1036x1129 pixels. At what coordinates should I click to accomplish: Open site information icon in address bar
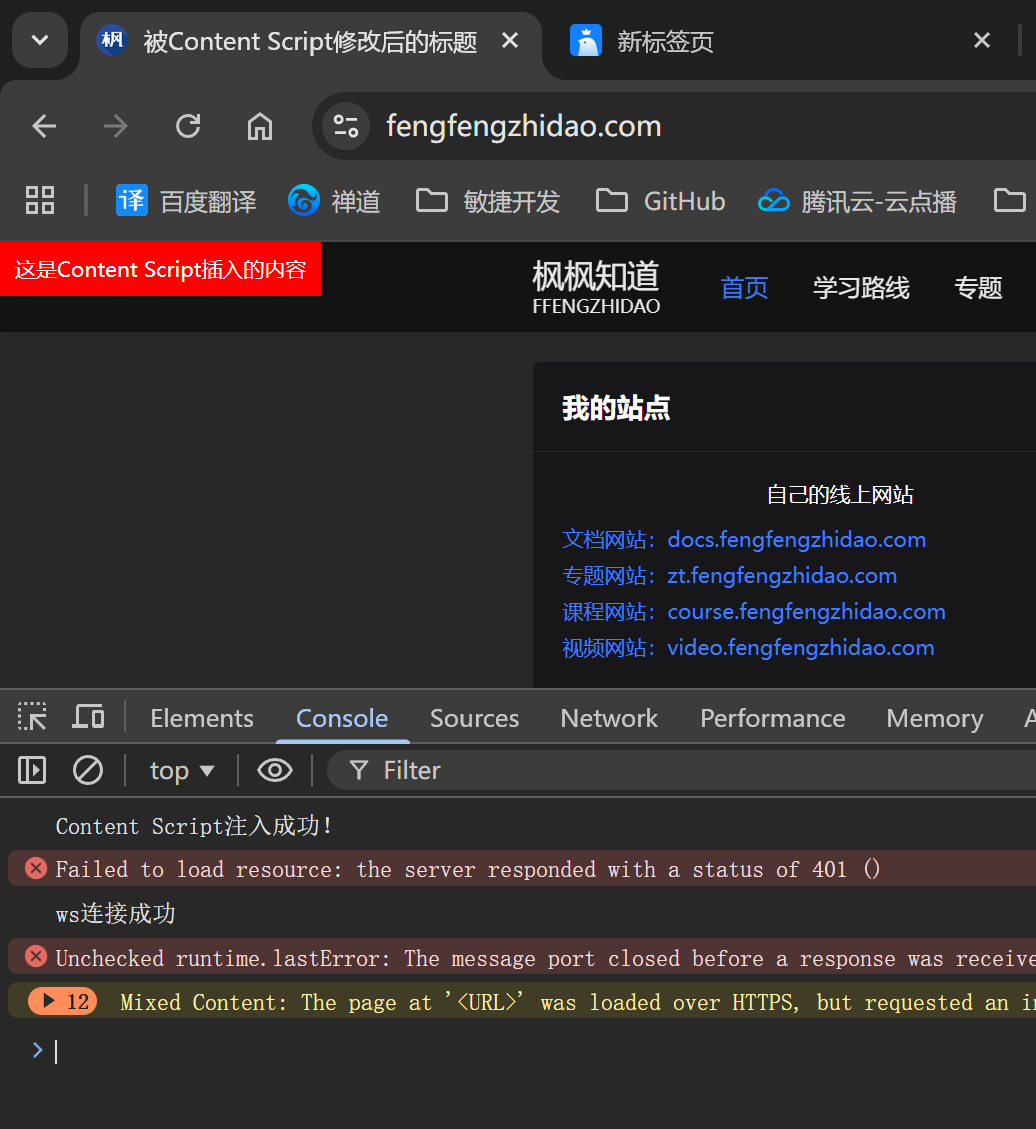coord(346,126)
